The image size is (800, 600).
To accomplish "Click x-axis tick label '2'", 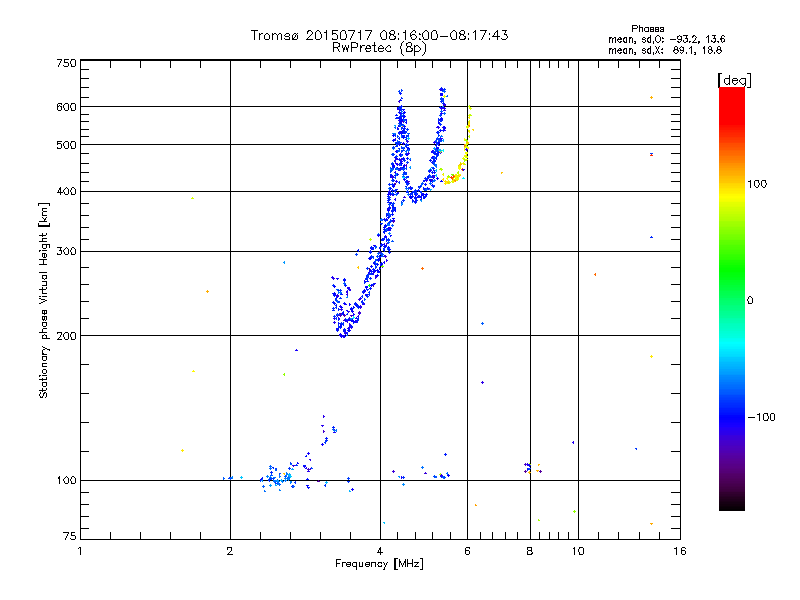I will click(x=230, y=551).
